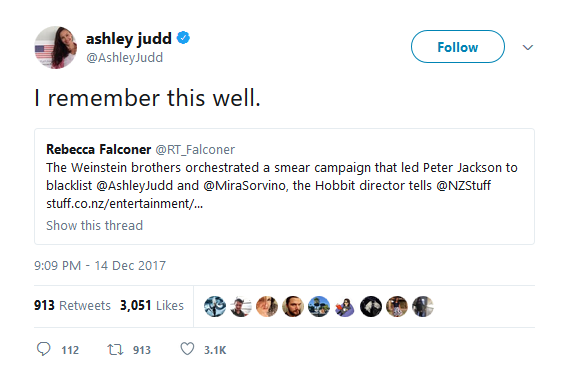Click Show this thread
Viewport: 569px width, 367px height.
pyautogui.click(x=94, y=225)
